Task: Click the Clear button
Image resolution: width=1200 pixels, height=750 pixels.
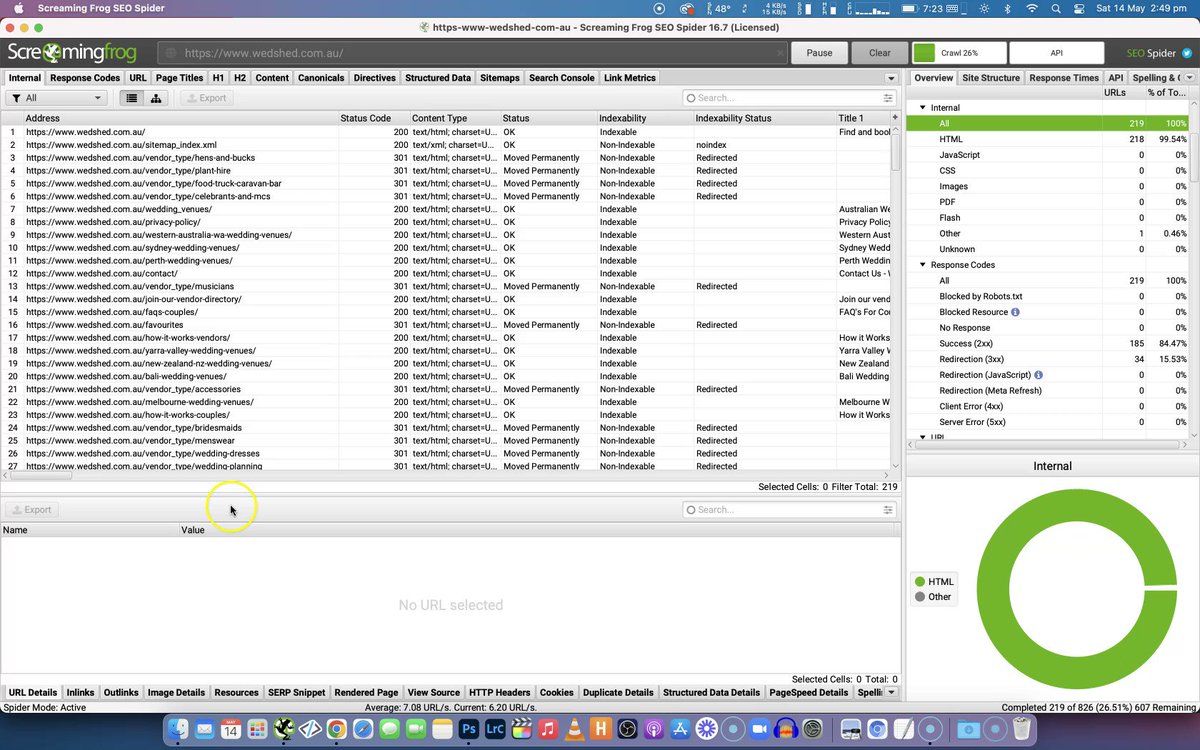Action: coord(880,53)
